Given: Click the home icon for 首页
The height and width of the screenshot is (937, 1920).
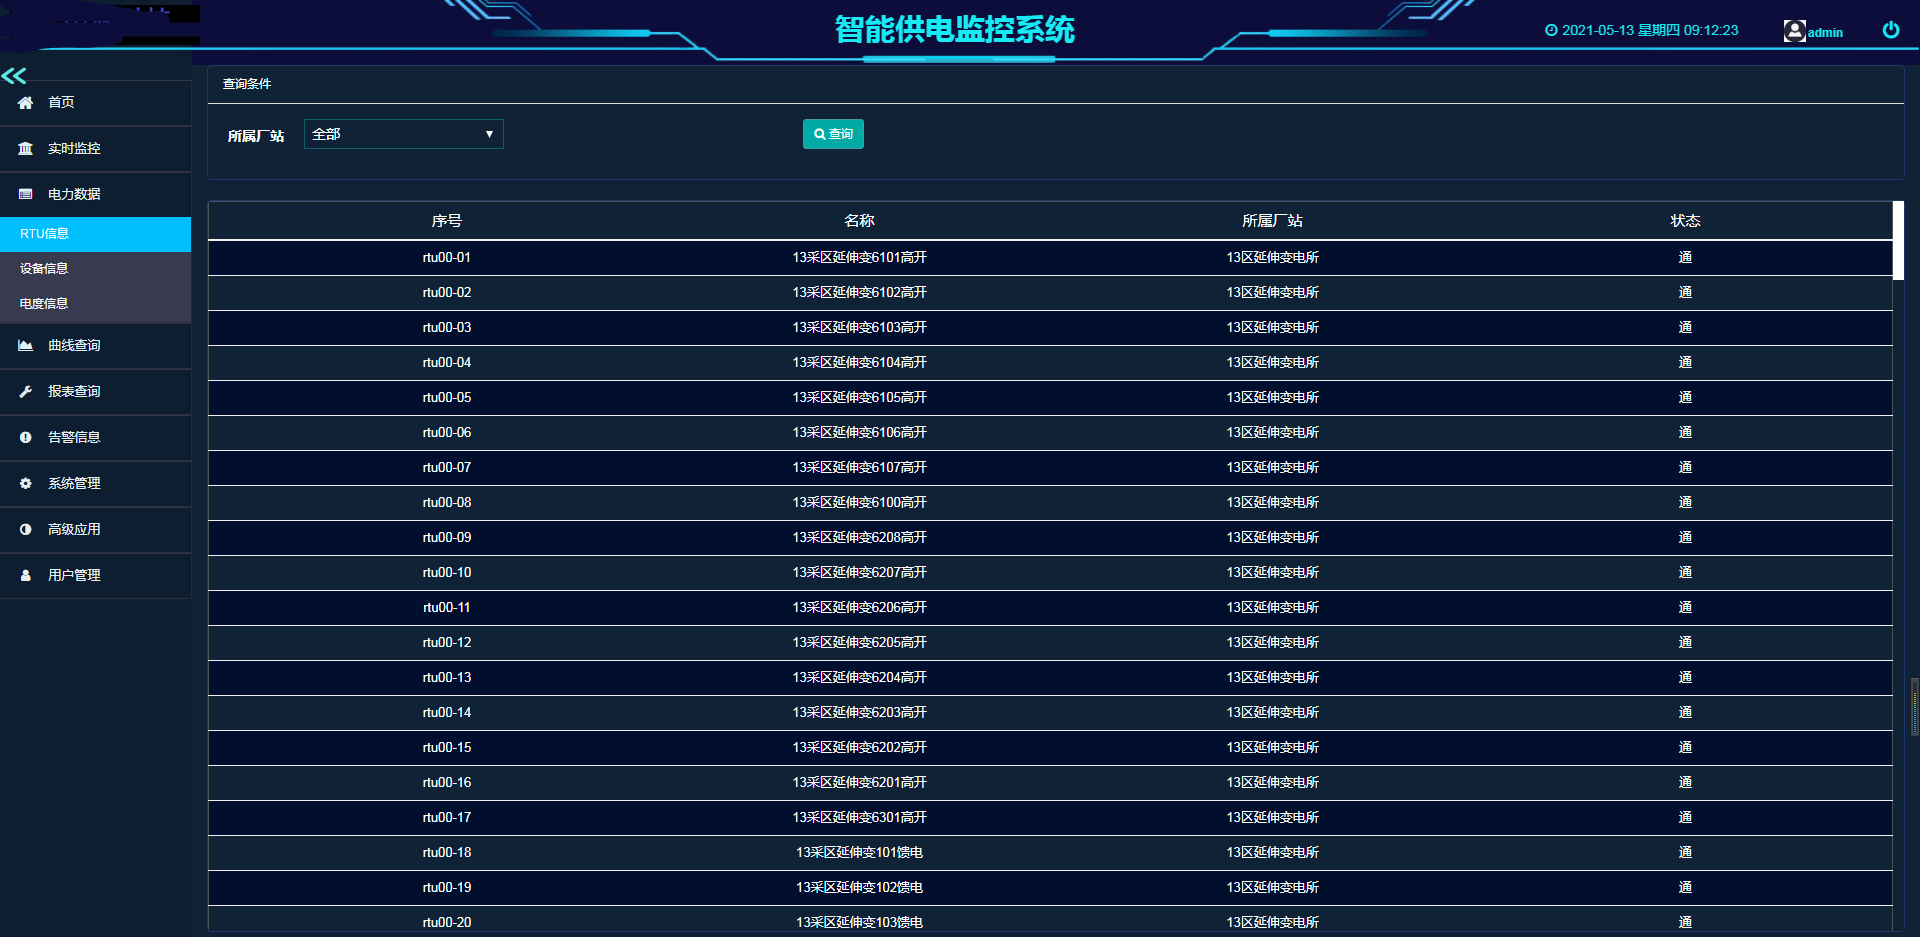Looking at the screenshot, I should click(26, 103).
